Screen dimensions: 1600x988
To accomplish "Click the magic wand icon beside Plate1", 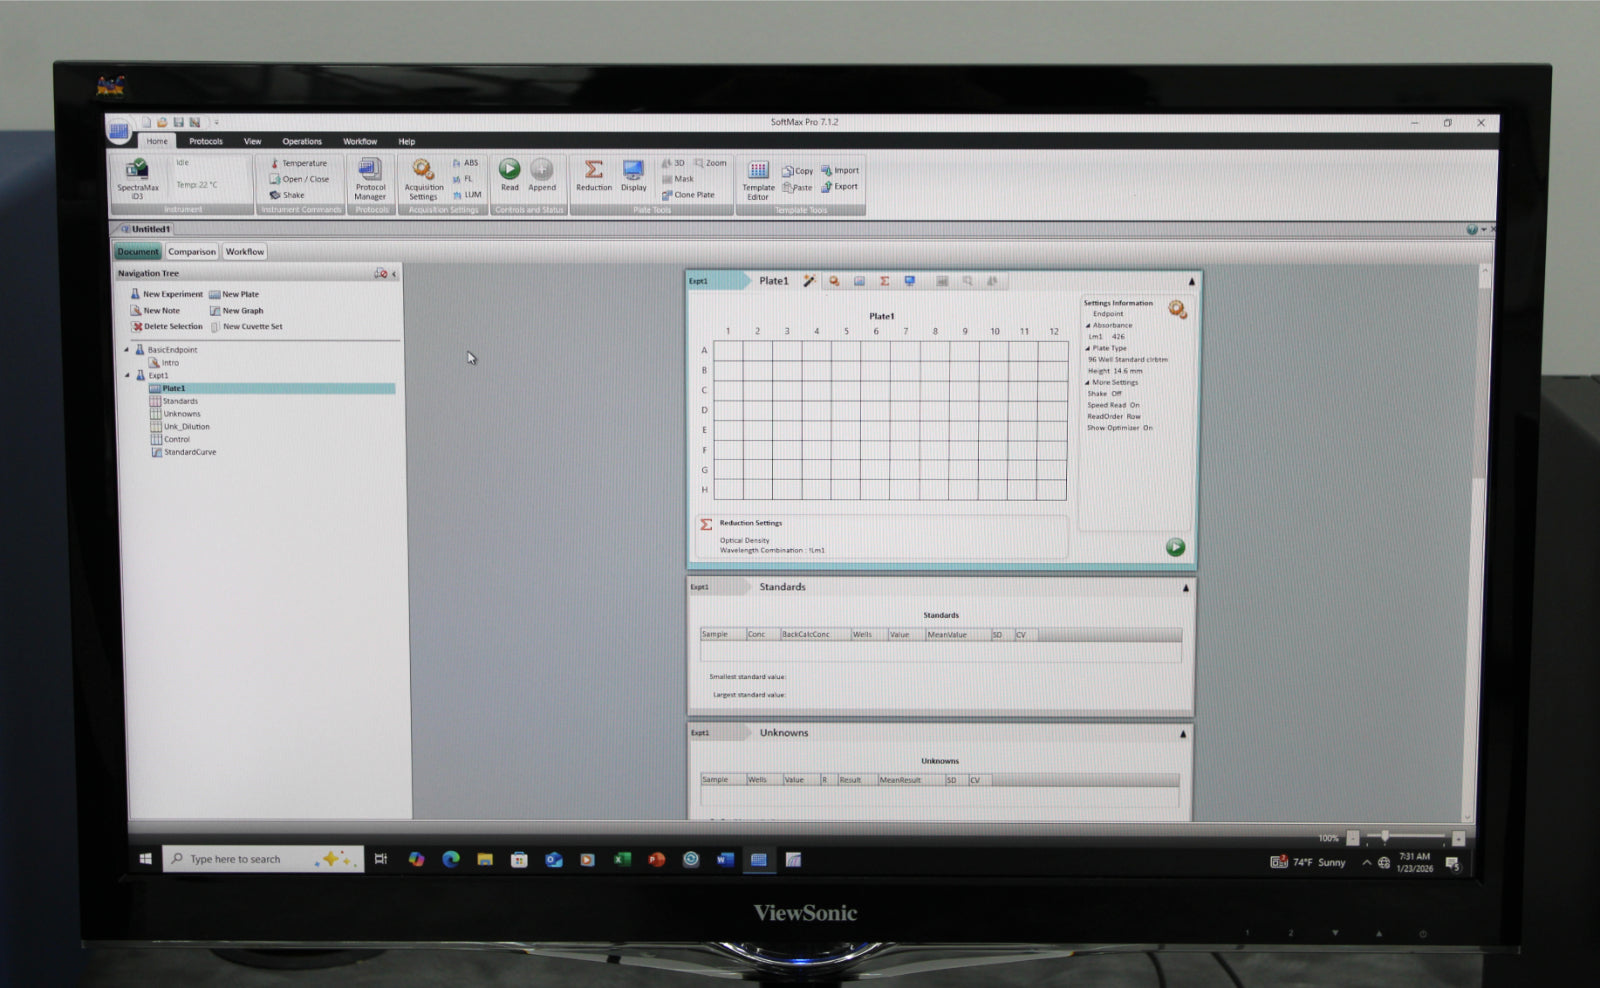I will 809,282.
